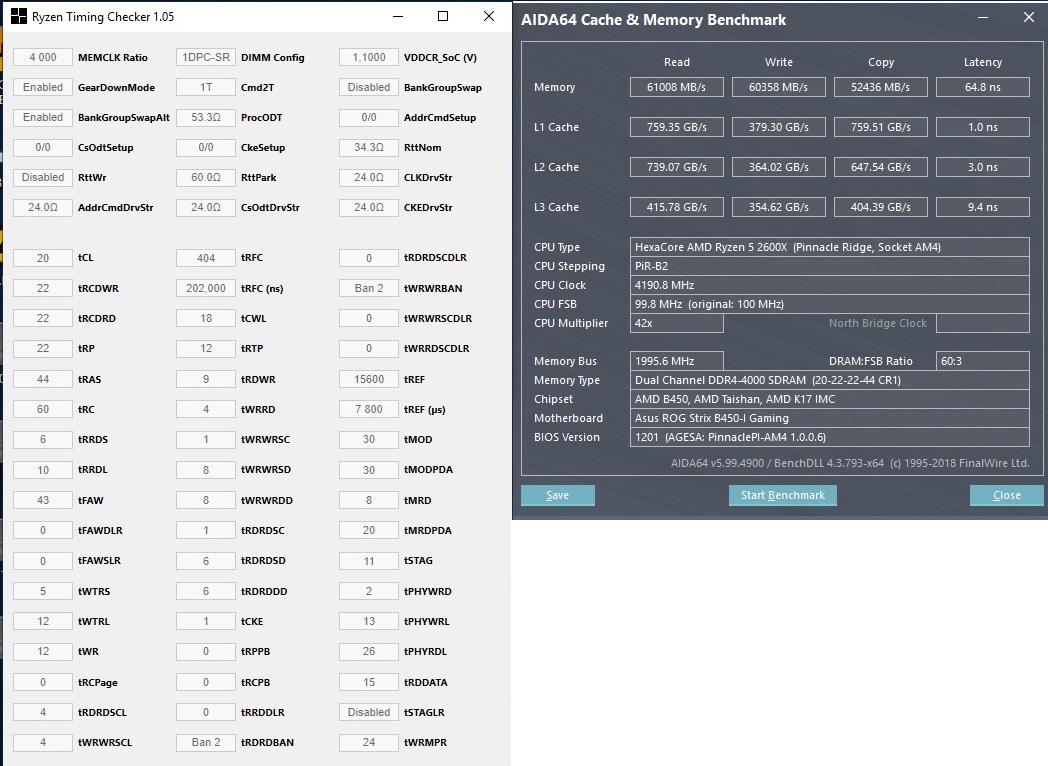The width and height of the screenshot is (1048, 766).
Task: Click the CPU FSB 99.8 MHz field
Action: click(829, 304)
